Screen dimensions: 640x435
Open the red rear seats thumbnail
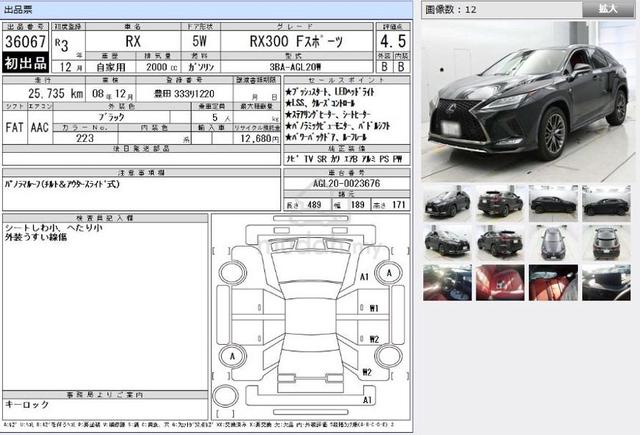pyautogui.click(x=553, y=282)
